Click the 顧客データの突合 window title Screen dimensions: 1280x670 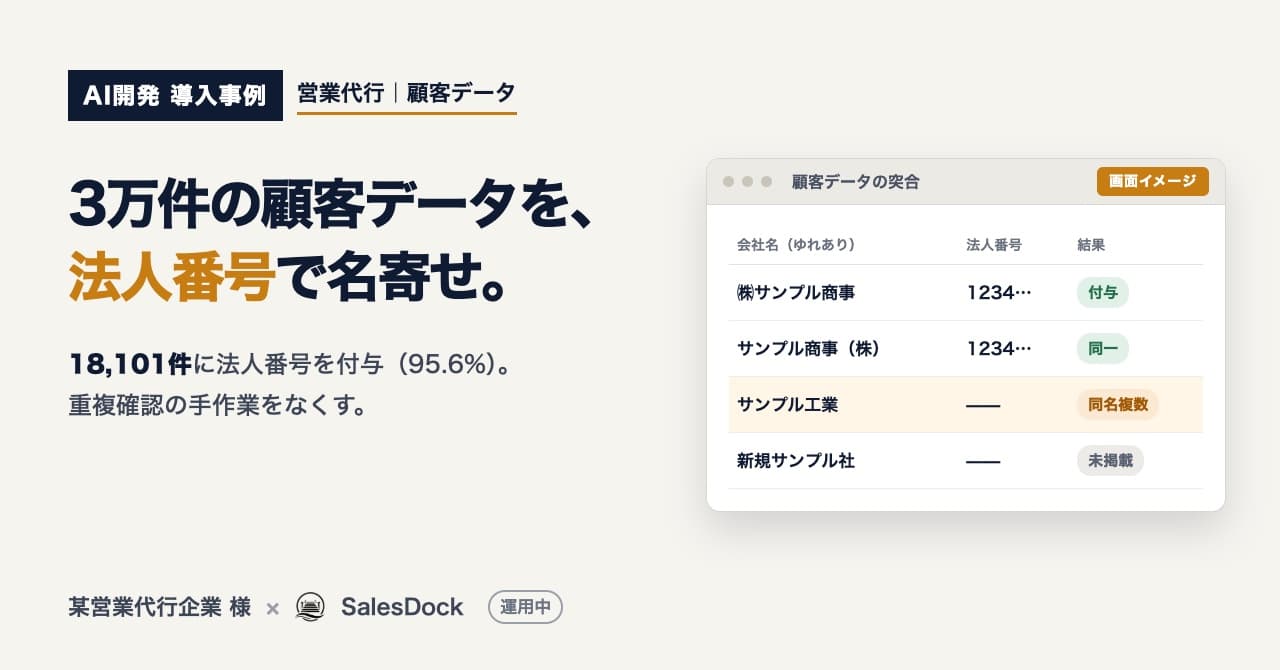click(855, 182)
